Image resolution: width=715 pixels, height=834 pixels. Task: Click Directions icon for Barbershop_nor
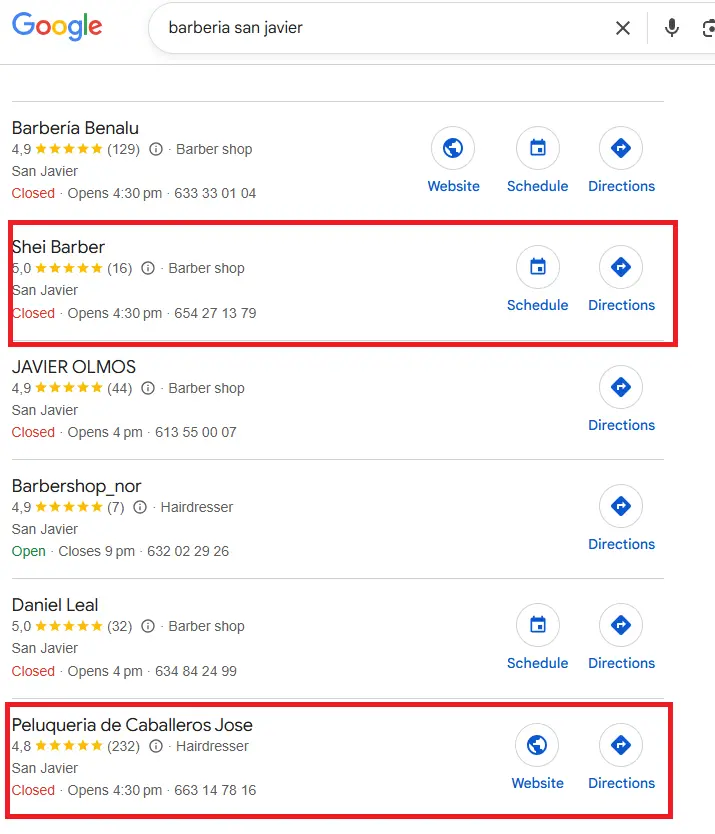click(x=621, y=506)
